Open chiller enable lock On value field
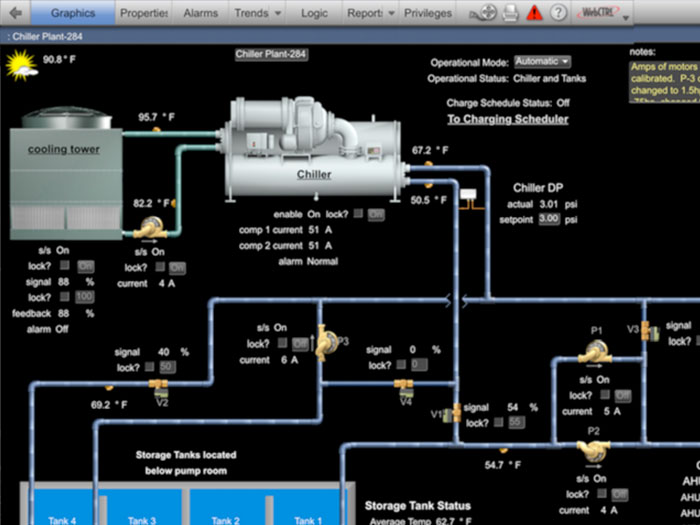This screenshot has height=525, width=700. point(376,215)
